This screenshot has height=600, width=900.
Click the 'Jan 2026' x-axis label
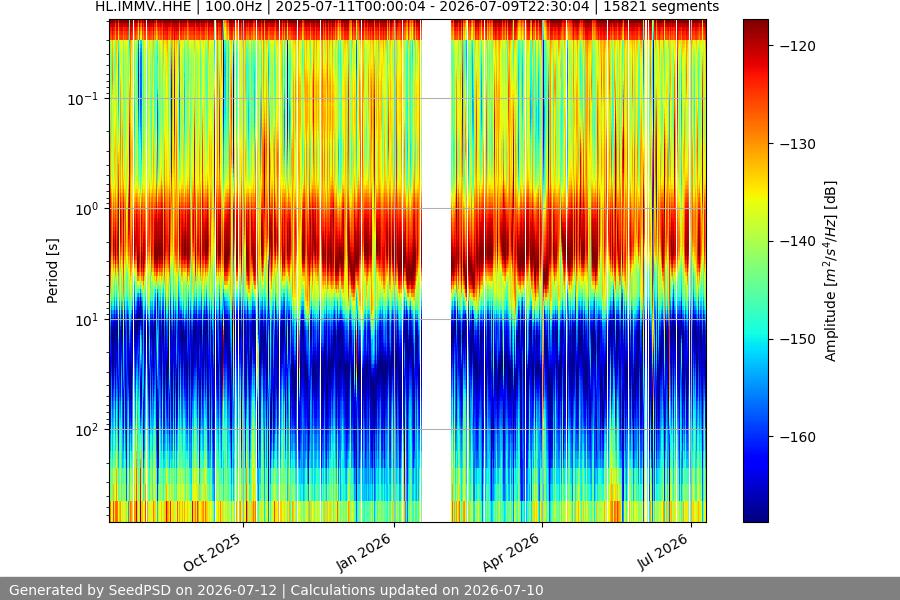click(364, 552)
